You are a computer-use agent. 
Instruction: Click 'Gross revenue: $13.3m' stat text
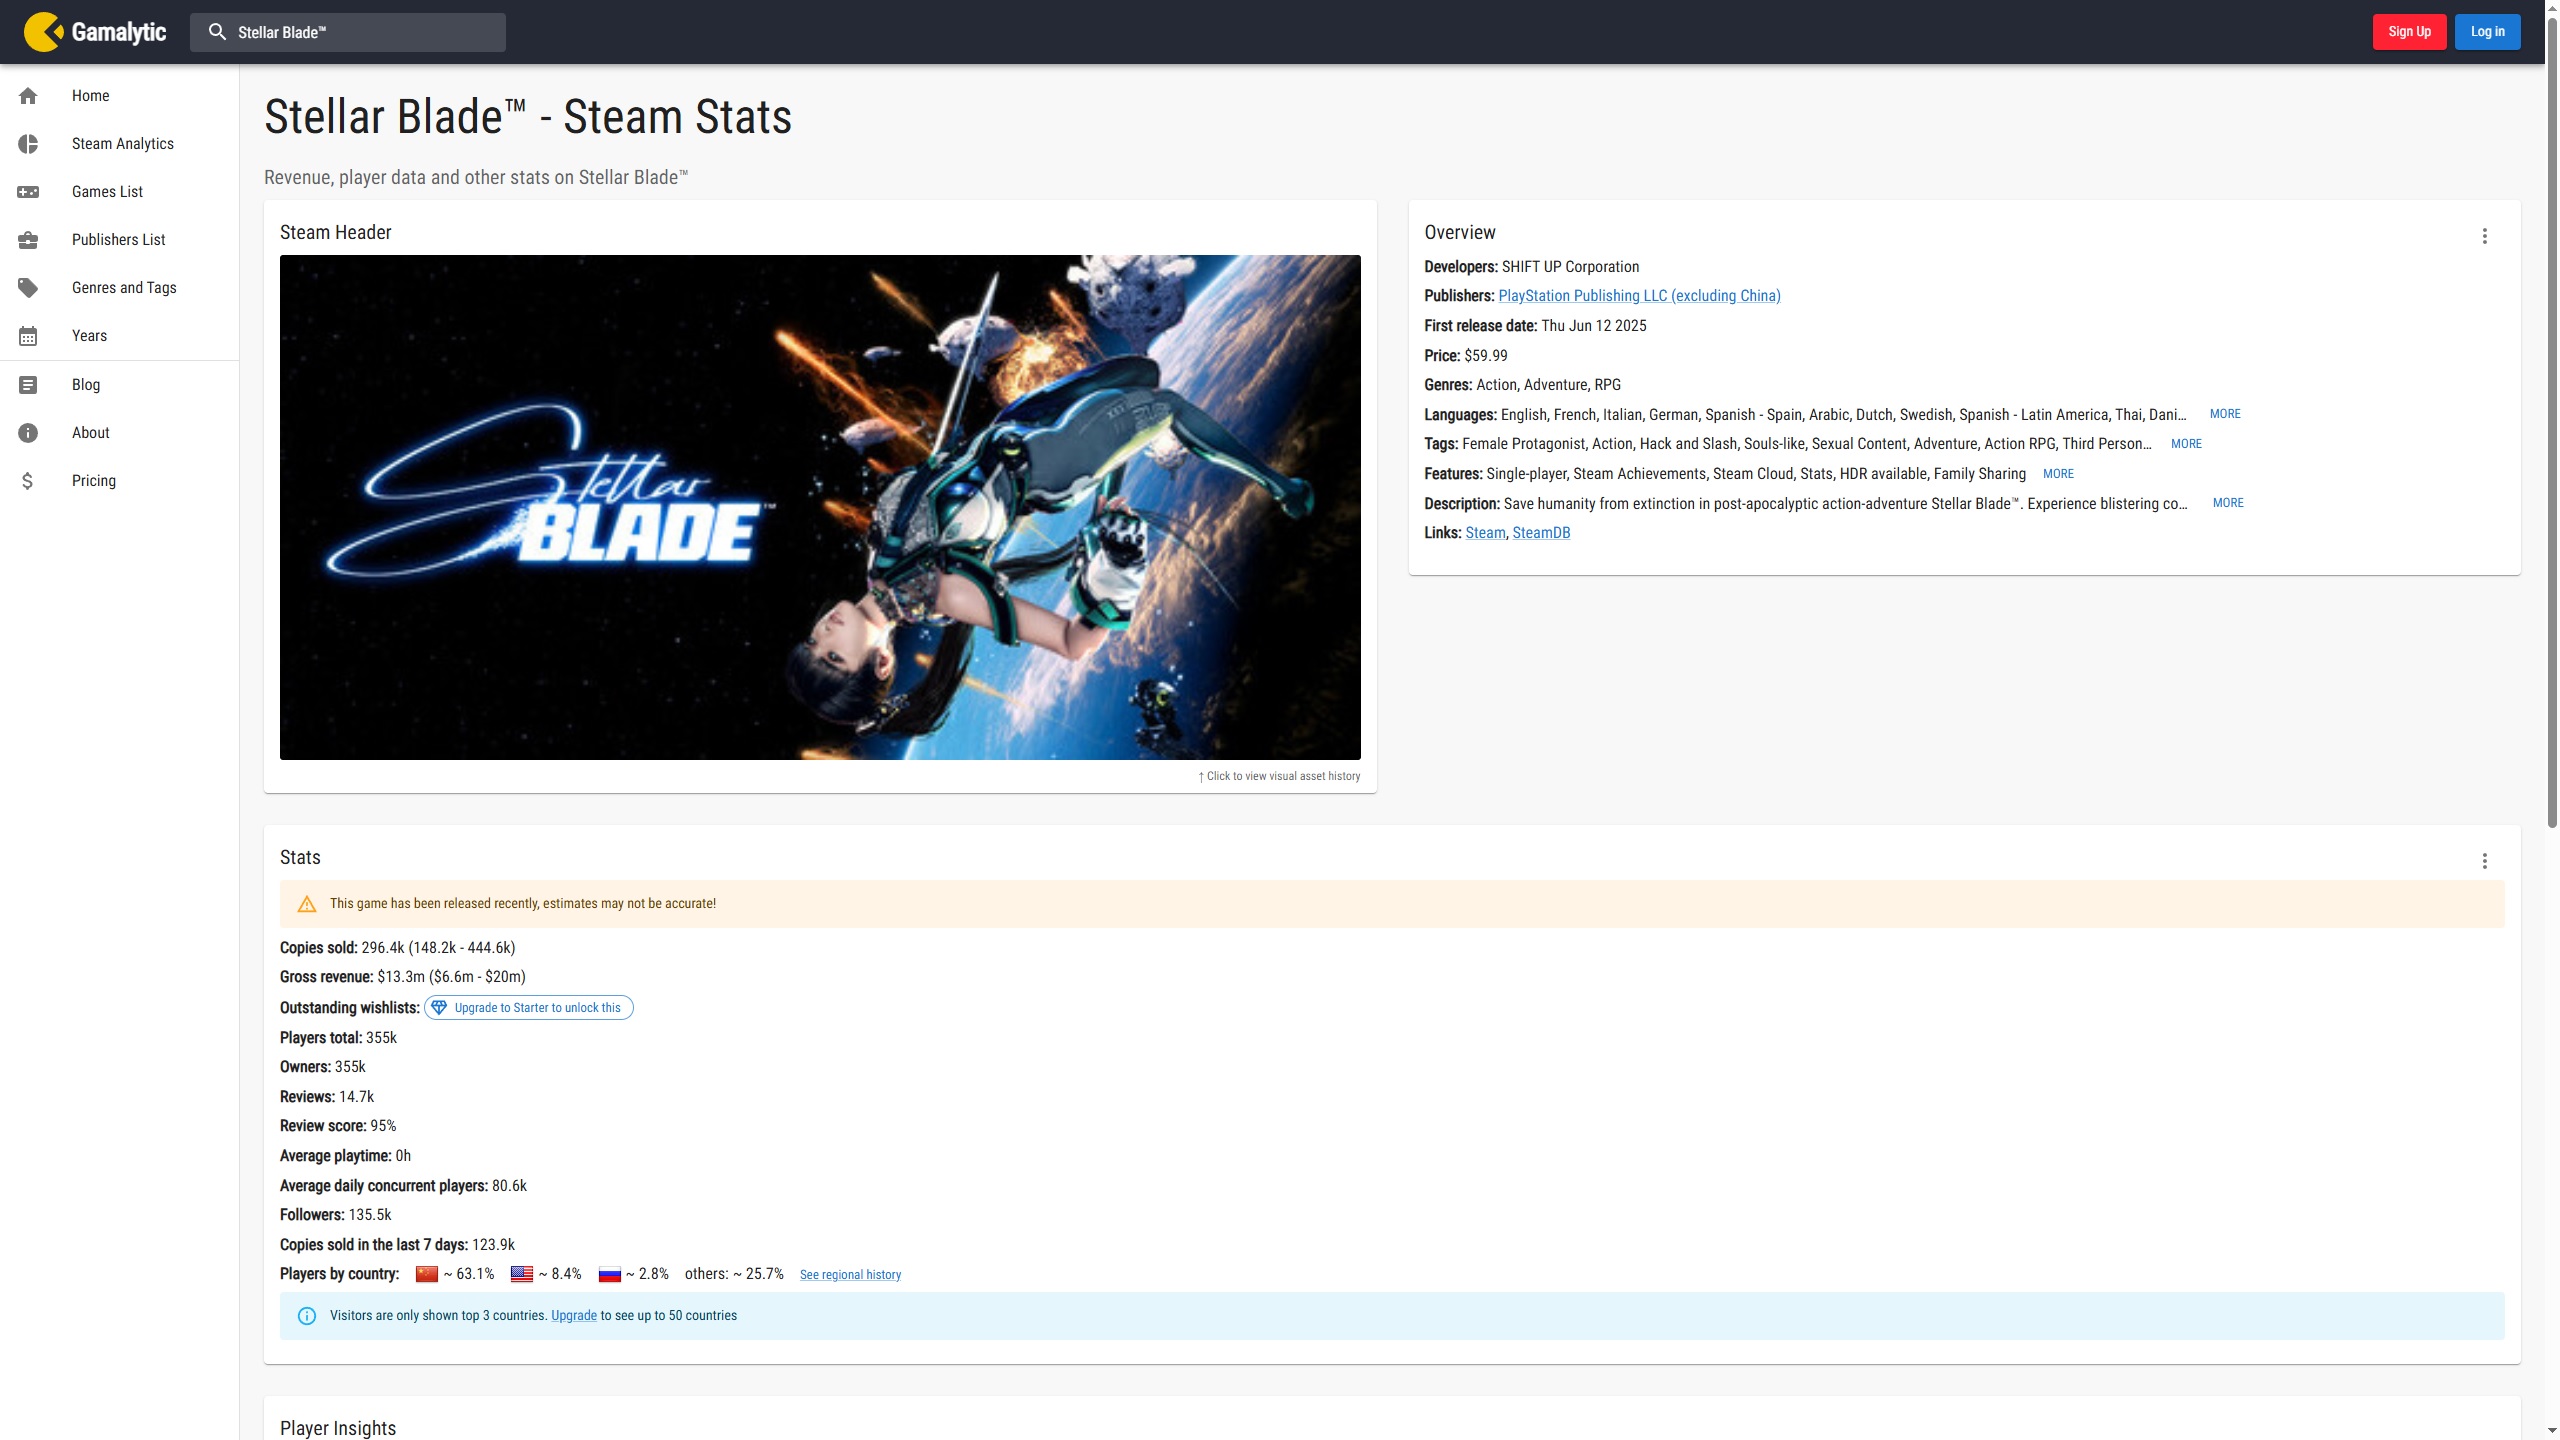point(403,977)
